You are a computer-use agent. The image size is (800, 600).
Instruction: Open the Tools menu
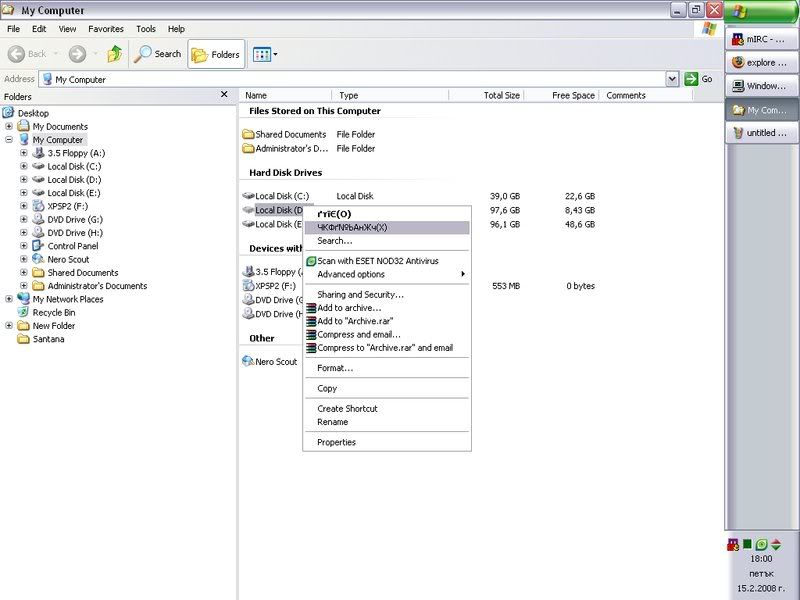[146, 29]
